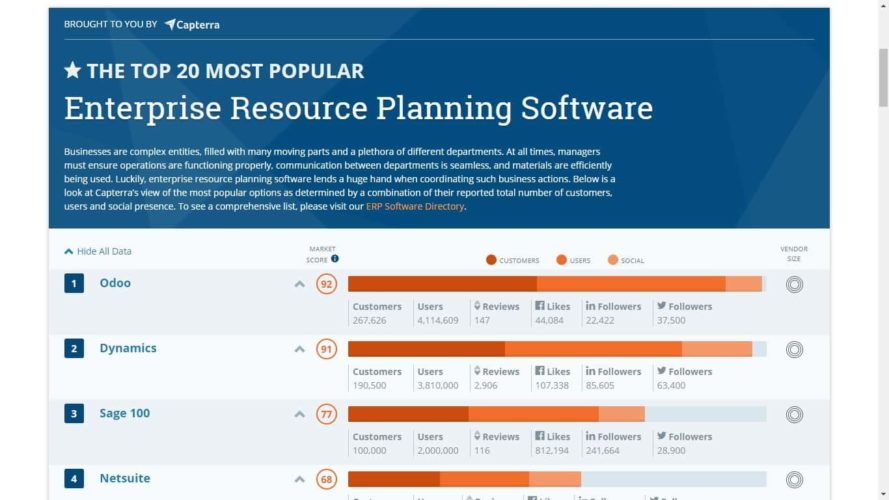889x500 pixels.
Task: Toggle the Customers legend dot
Action: click(x=491, y=260)
